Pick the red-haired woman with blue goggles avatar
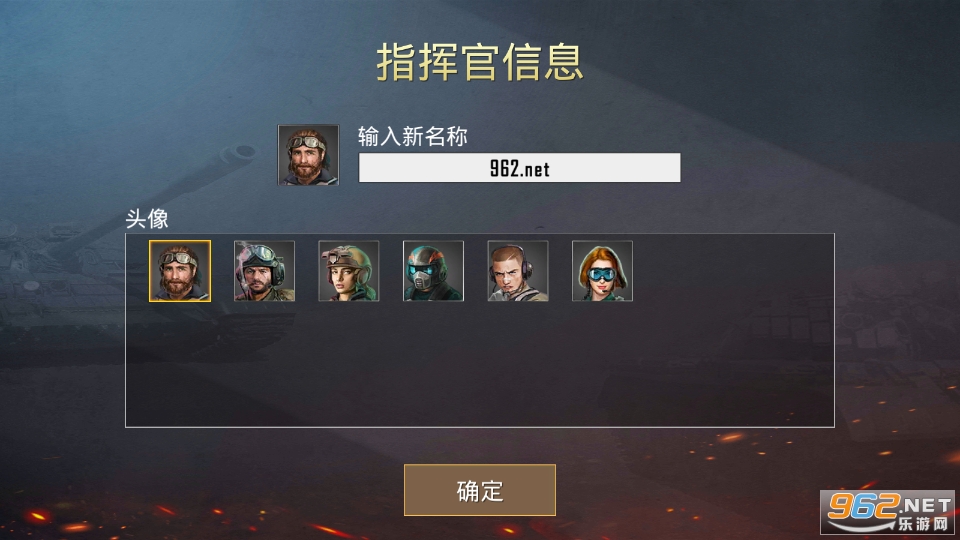Viewport: 960px width, 540px height. [602, 271]
